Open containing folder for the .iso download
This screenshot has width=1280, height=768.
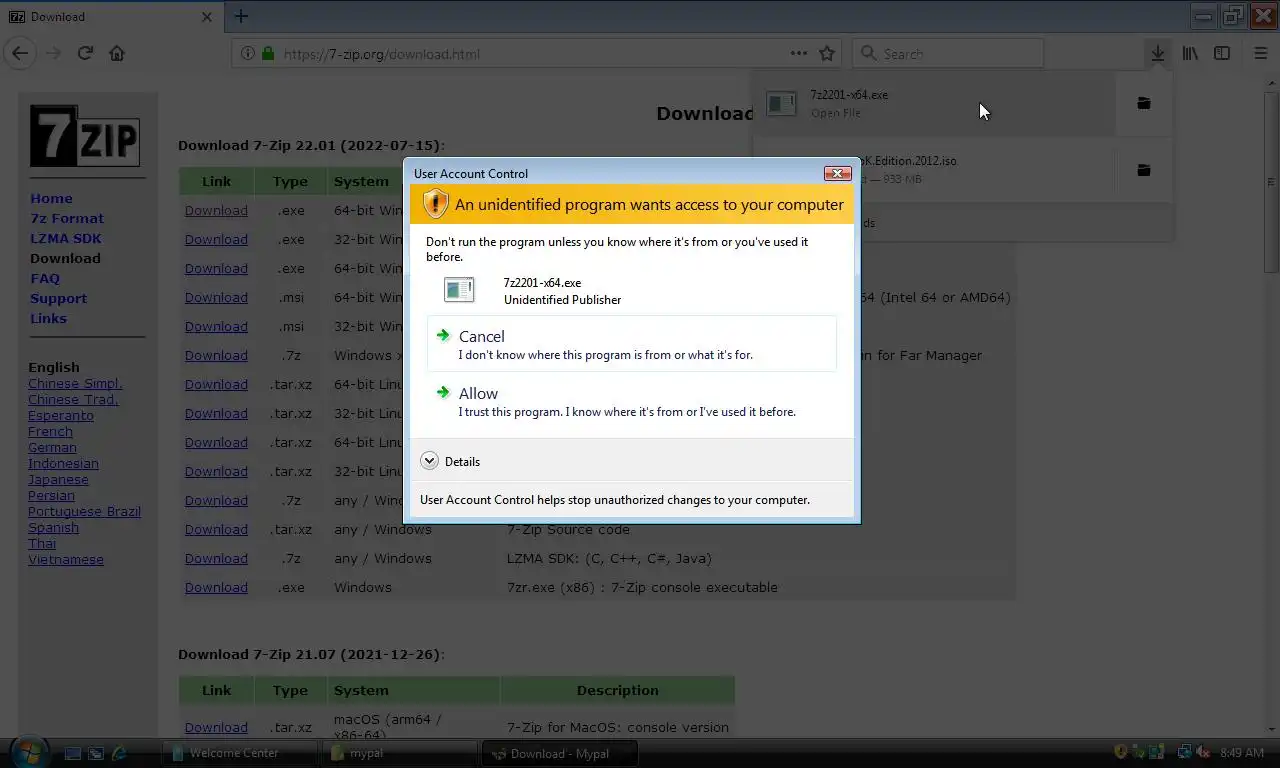tap(1143, 170)
